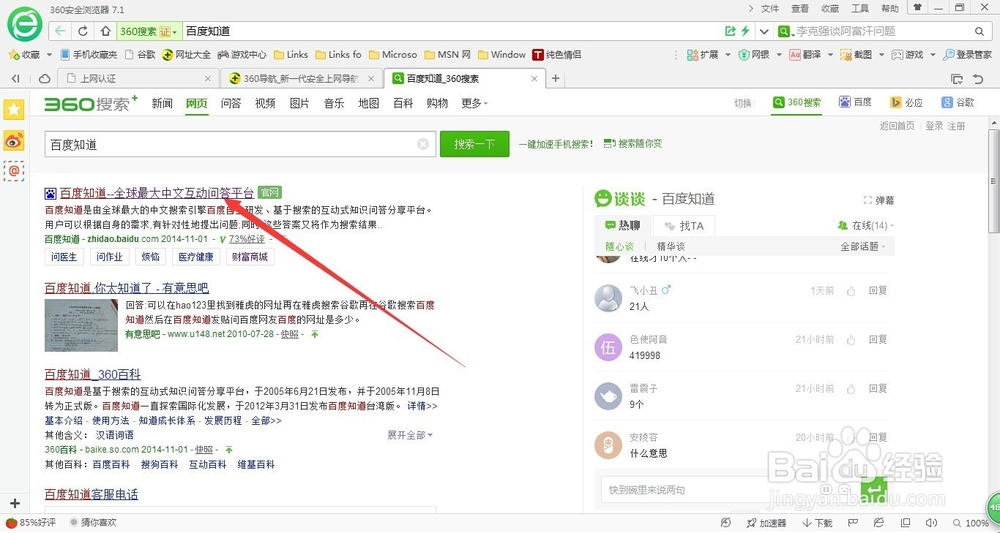
Task: Switch to the 360导航 tab
Action: 302,79
